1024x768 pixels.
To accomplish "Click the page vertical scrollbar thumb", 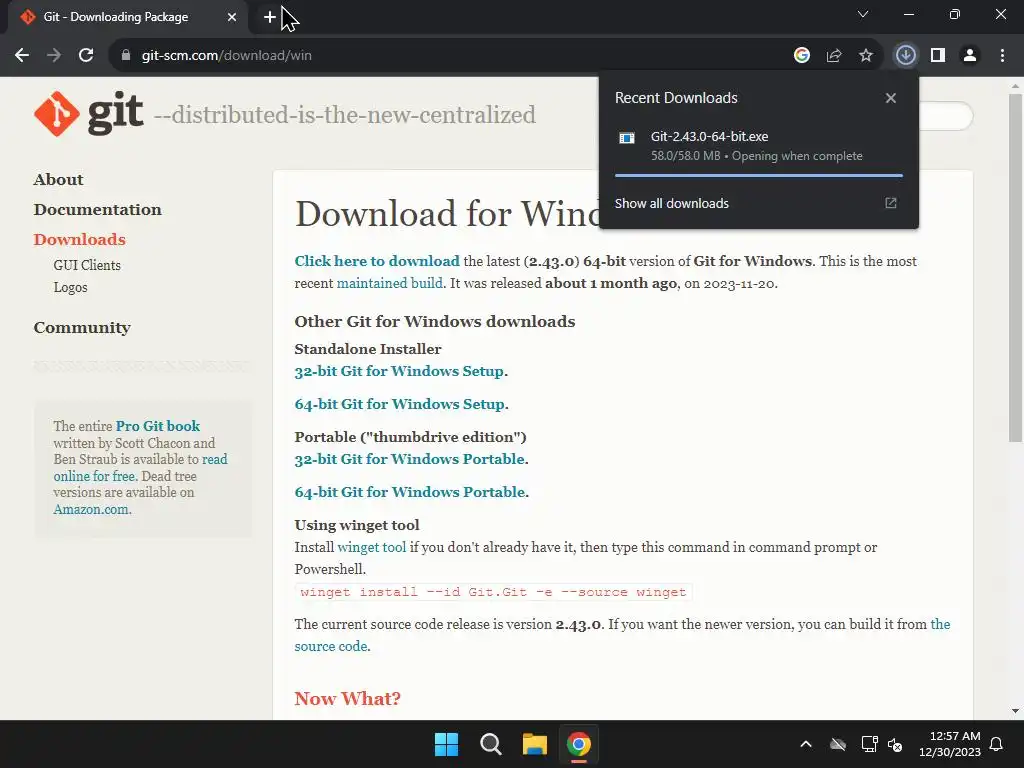I will point(1015,268).
